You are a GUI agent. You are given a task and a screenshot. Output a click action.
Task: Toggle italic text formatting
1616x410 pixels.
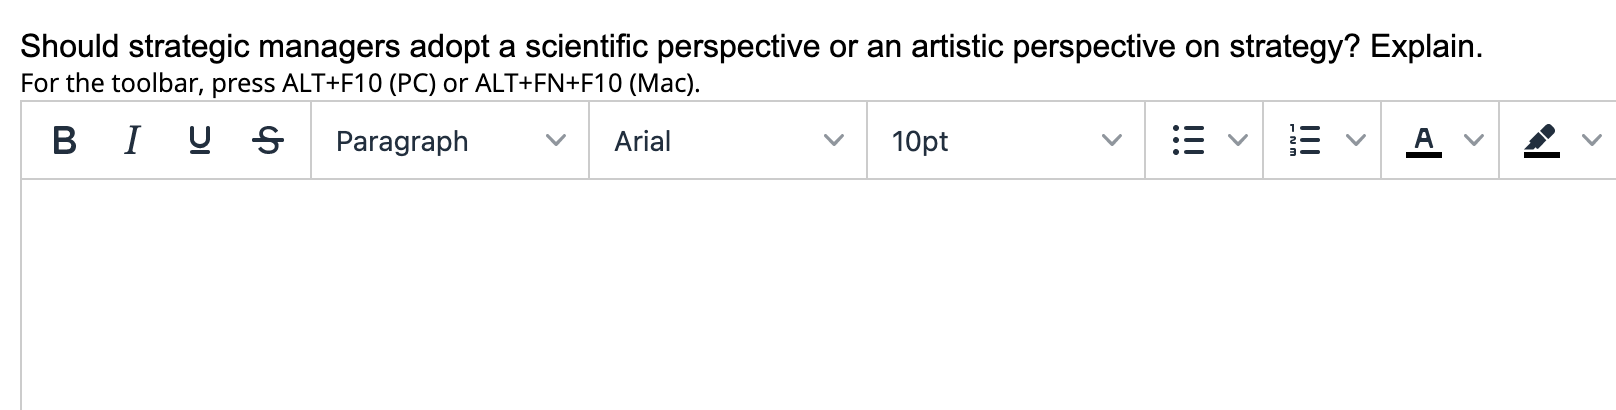(131, 141)
